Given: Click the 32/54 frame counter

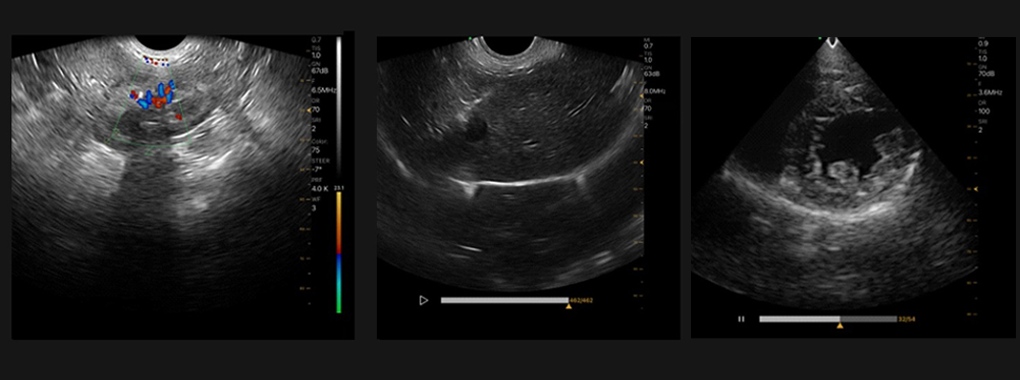Looking at the screenshot, I should pos(907,319).
